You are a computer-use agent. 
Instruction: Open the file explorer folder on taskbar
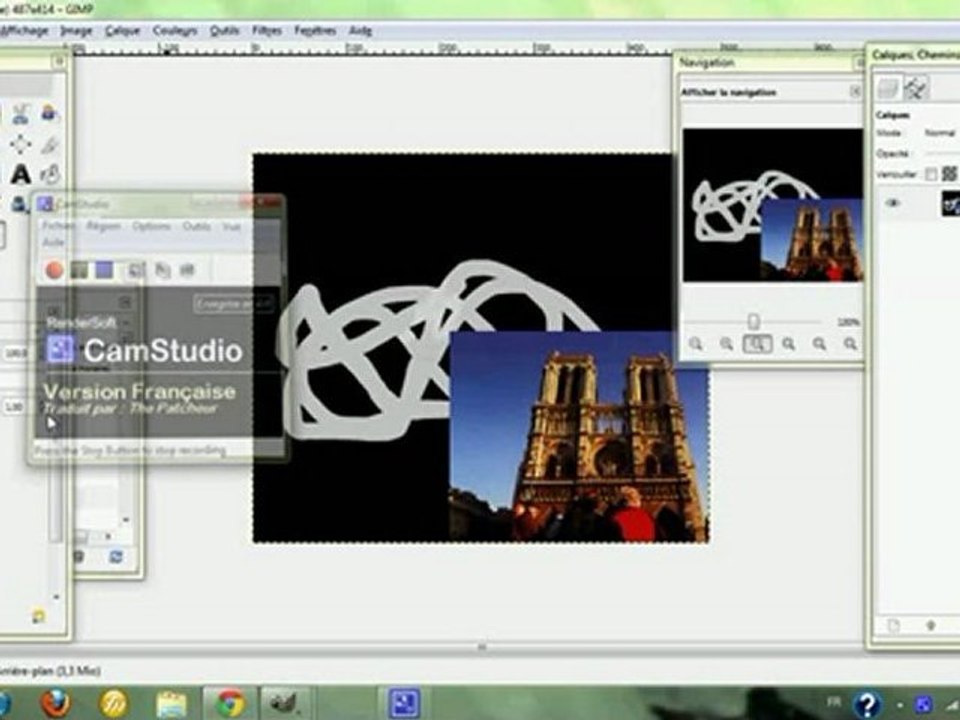point(171,703)
